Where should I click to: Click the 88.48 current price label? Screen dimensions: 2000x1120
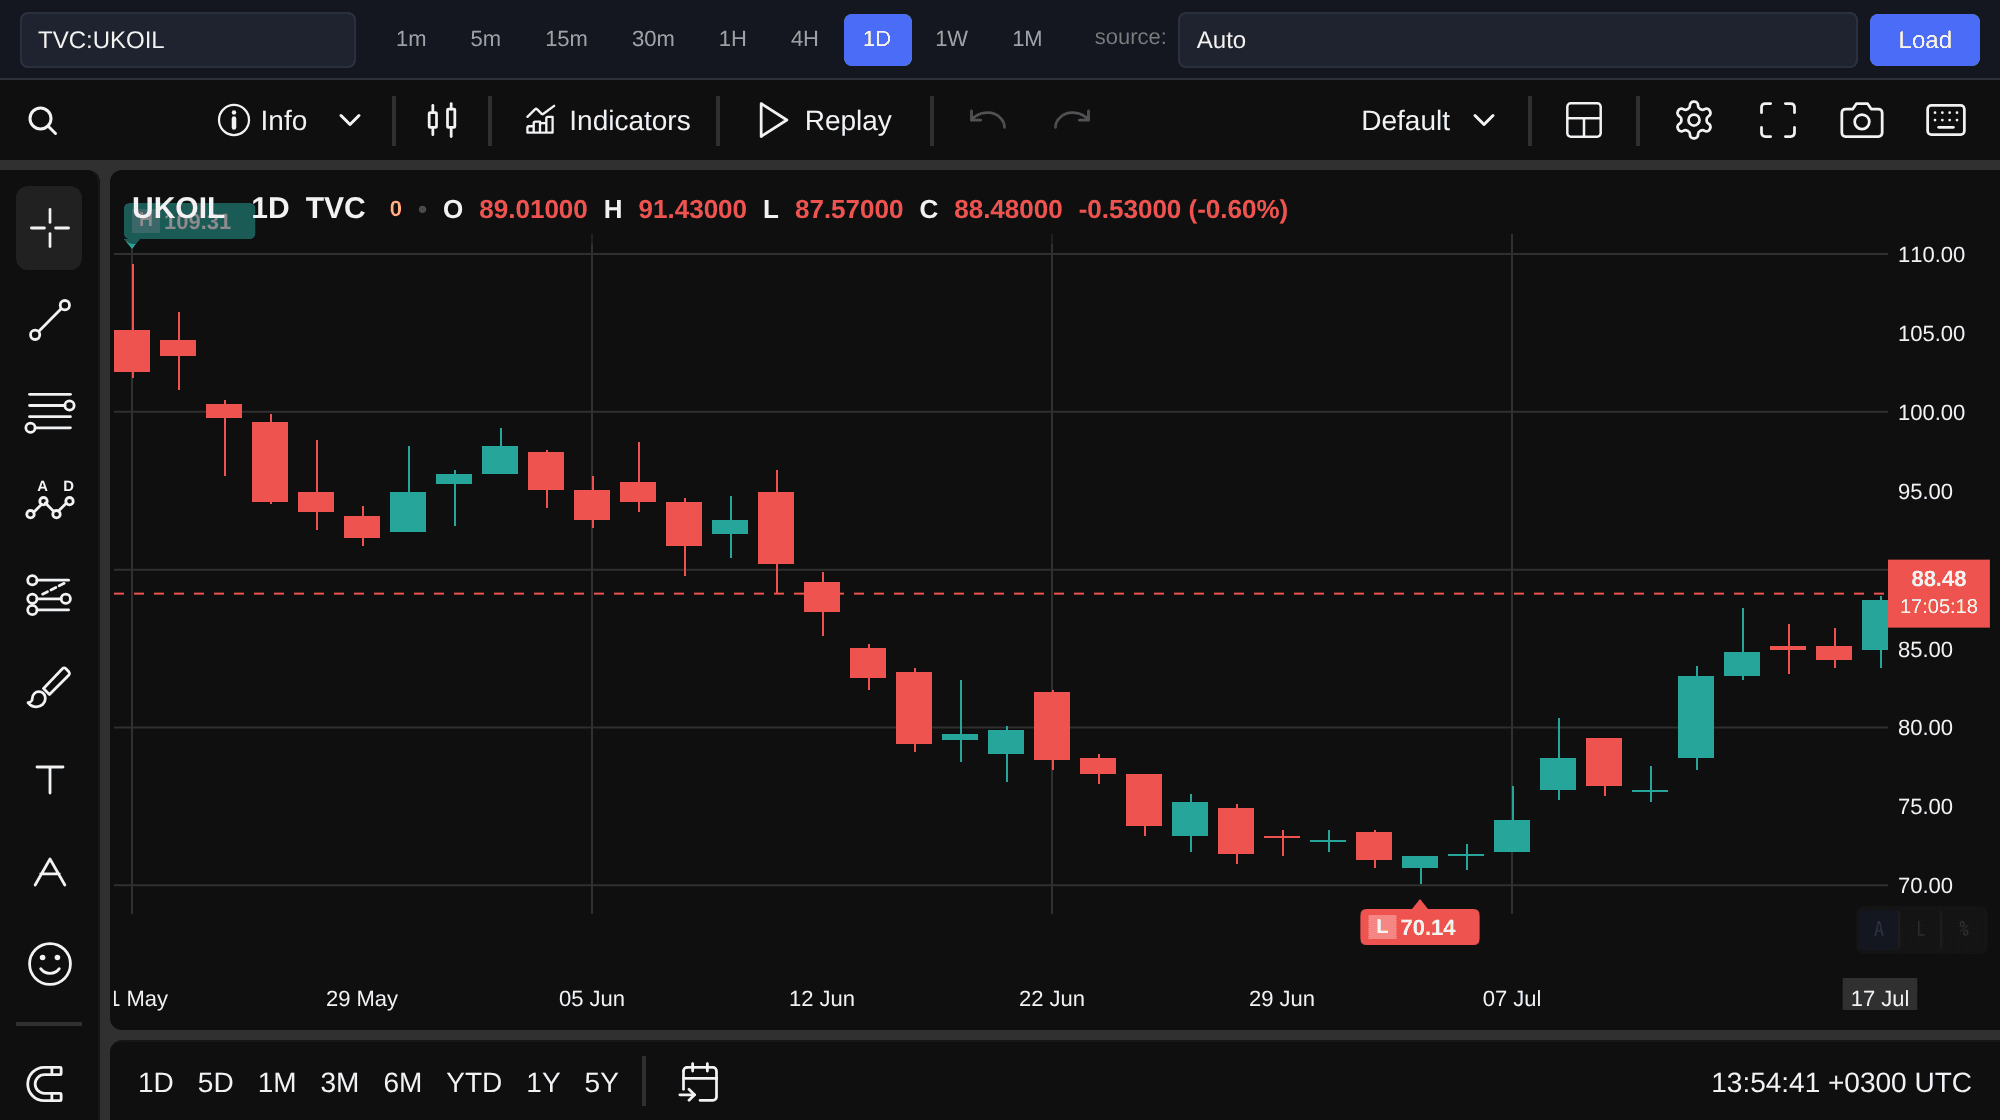pos(1938,593)
